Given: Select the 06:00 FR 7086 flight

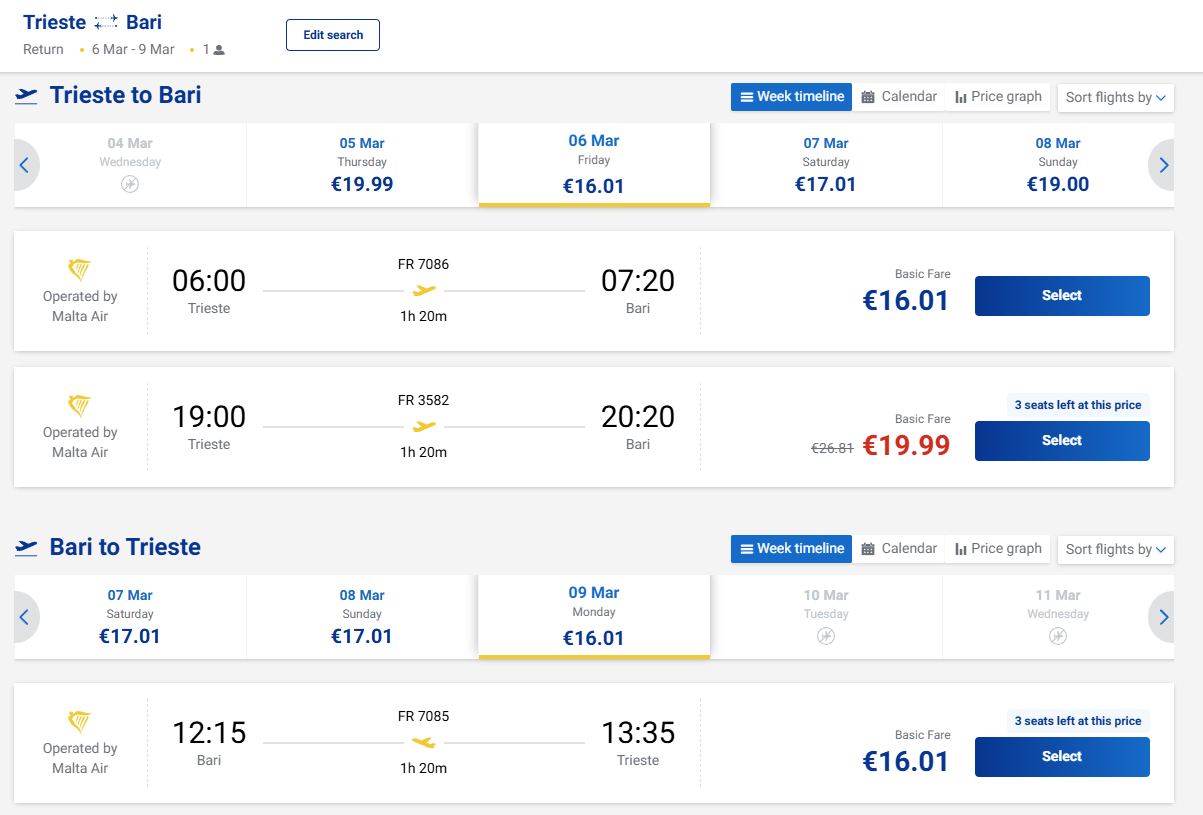Looking at the screenshot, I should tap(1062, 296).
